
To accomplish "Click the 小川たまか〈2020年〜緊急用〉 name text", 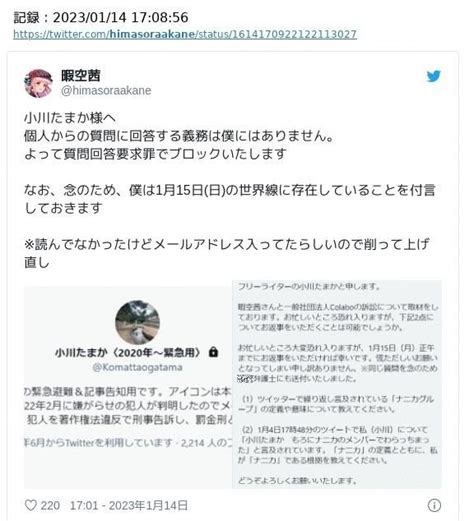I will click(129, 352).
